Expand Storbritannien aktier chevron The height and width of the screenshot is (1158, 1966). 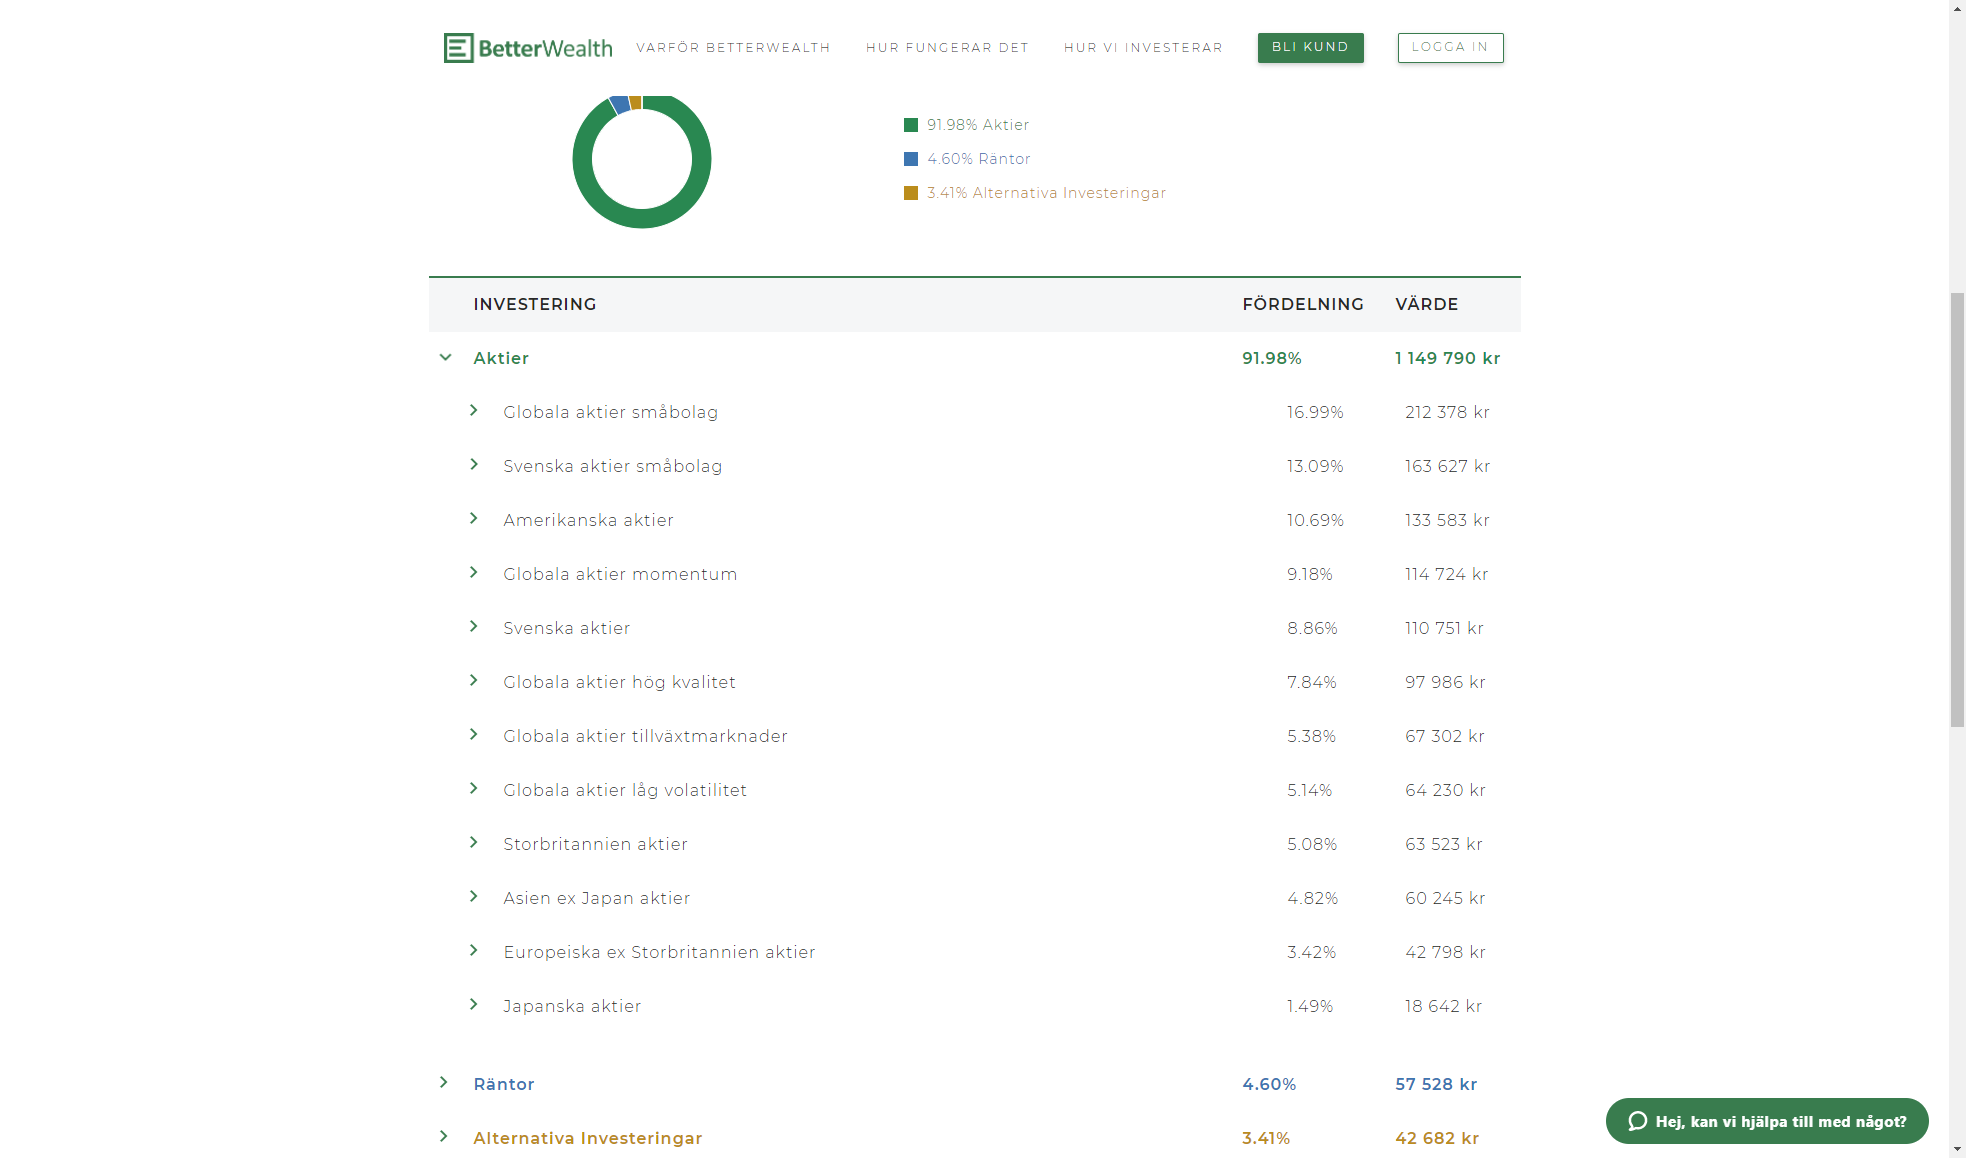474,843
